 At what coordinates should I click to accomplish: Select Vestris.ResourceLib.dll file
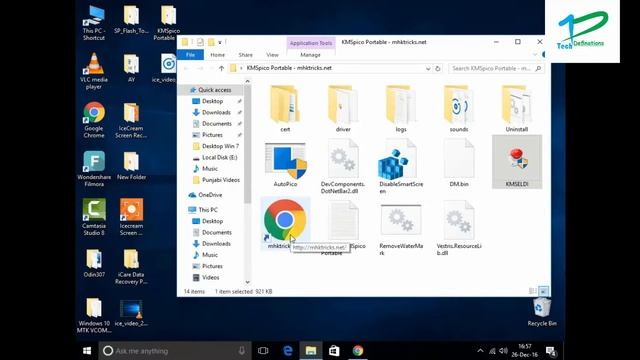click(459, 229)
